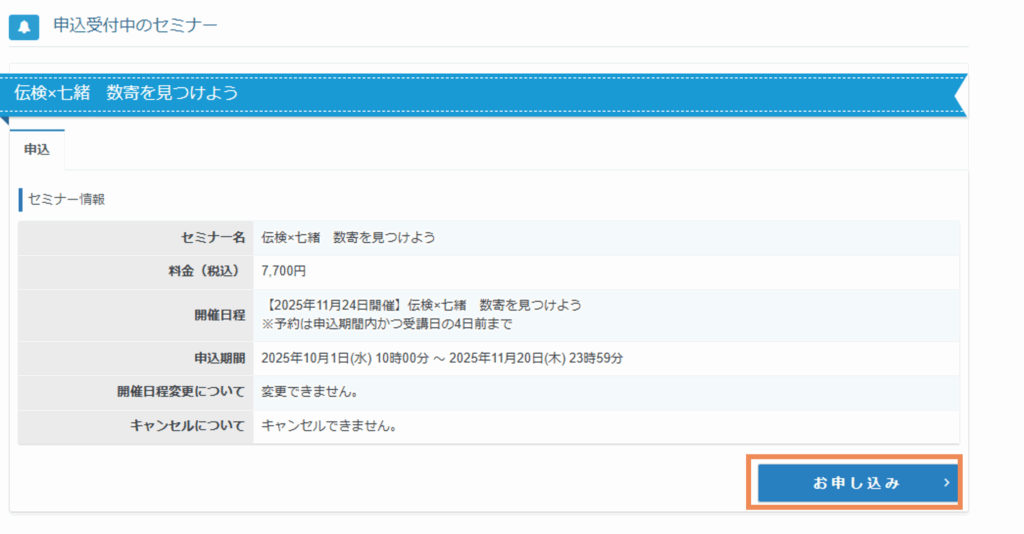Click the bell notification icon
The width and height of the screenshot is (1024, 534).
(24, 25)
